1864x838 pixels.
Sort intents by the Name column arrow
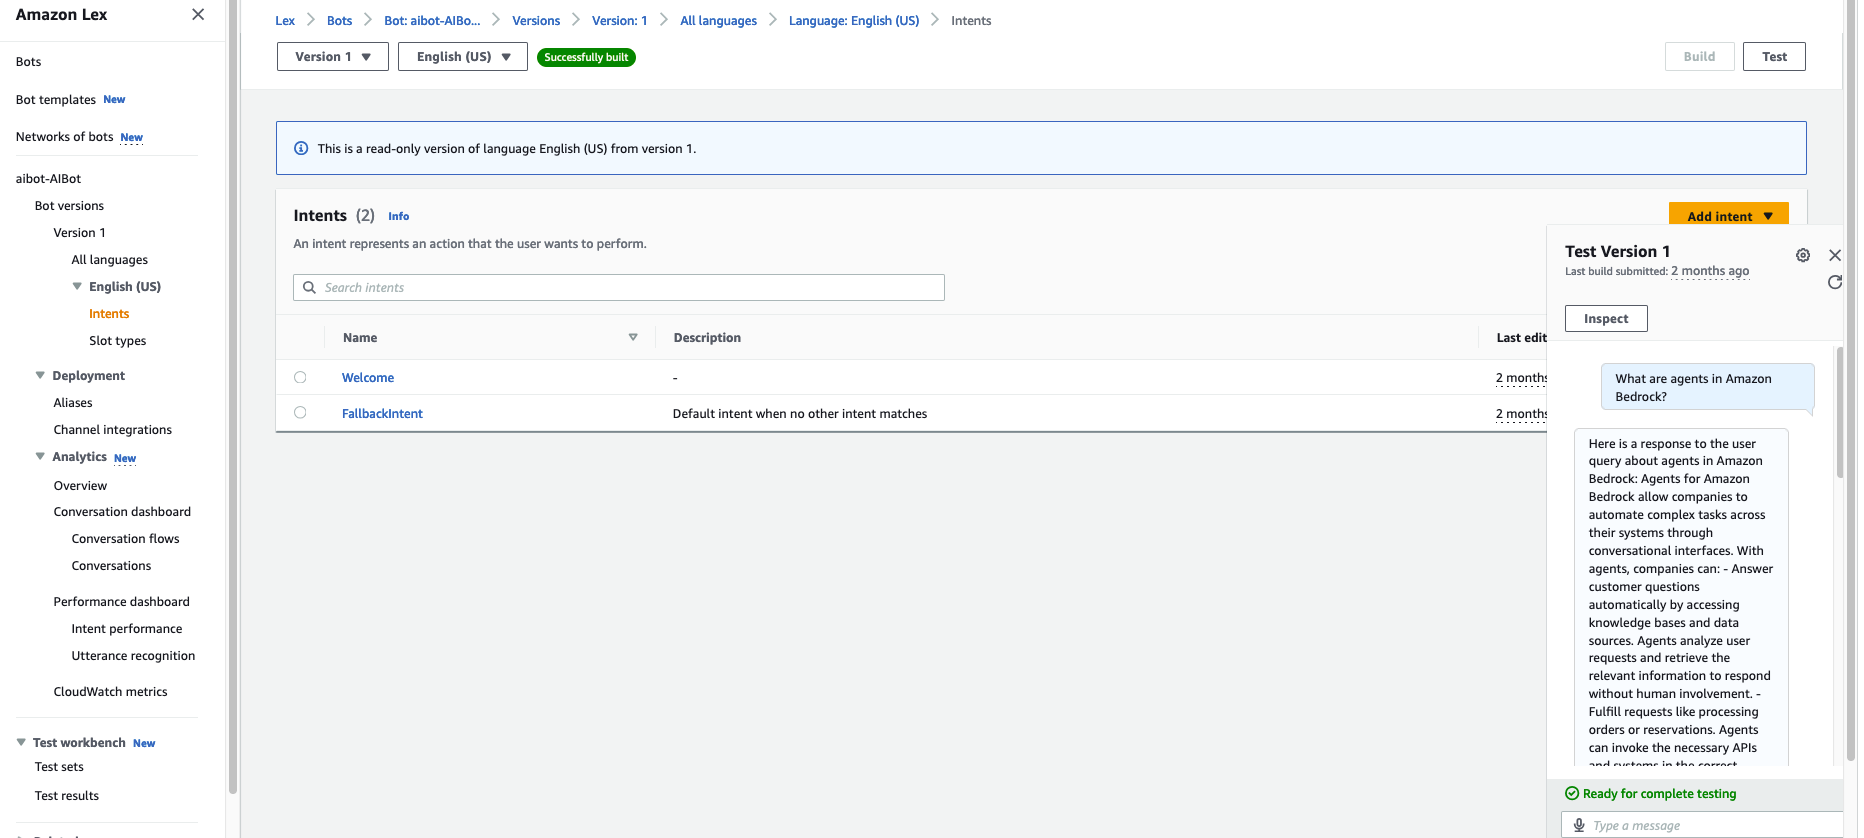tap(633, 337)
